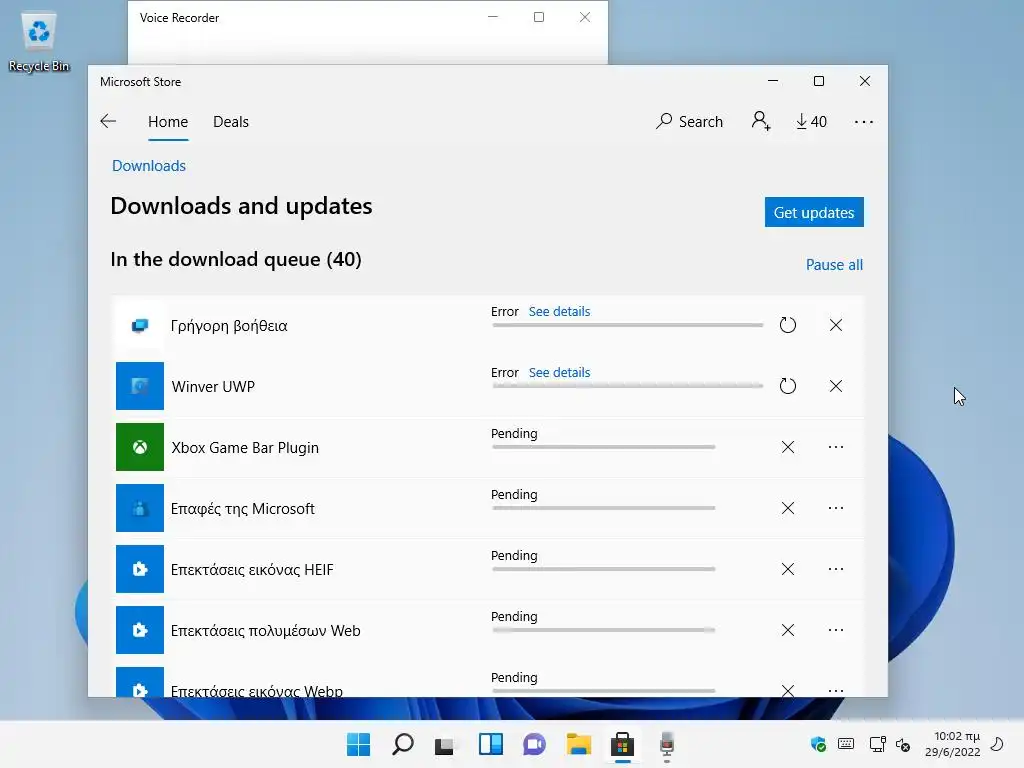Click the Επεκτάσεις πολυμέσων Web tile
This screenshot has height=768, width=1024.
point(140,630)
